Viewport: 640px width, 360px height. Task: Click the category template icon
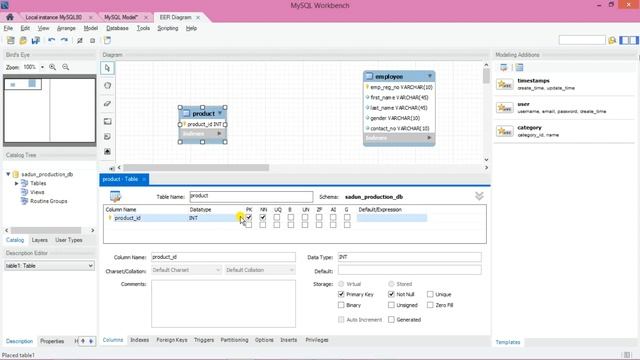coord(505,131)
